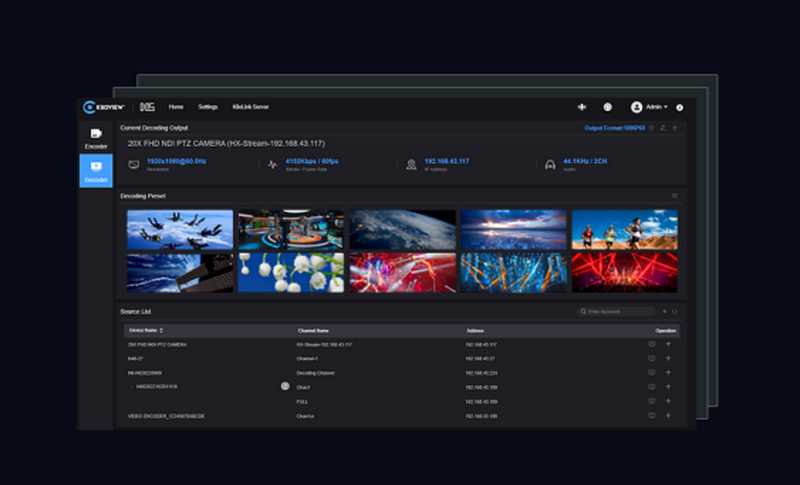The image size is (800, 485).
Task: Collapse the N6-N620220999 device tree
Action: click(x=133, y=386)
